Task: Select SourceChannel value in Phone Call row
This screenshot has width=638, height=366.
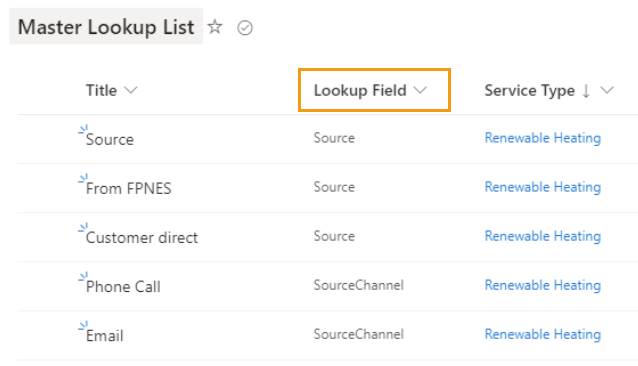Action: pos(358,285)
